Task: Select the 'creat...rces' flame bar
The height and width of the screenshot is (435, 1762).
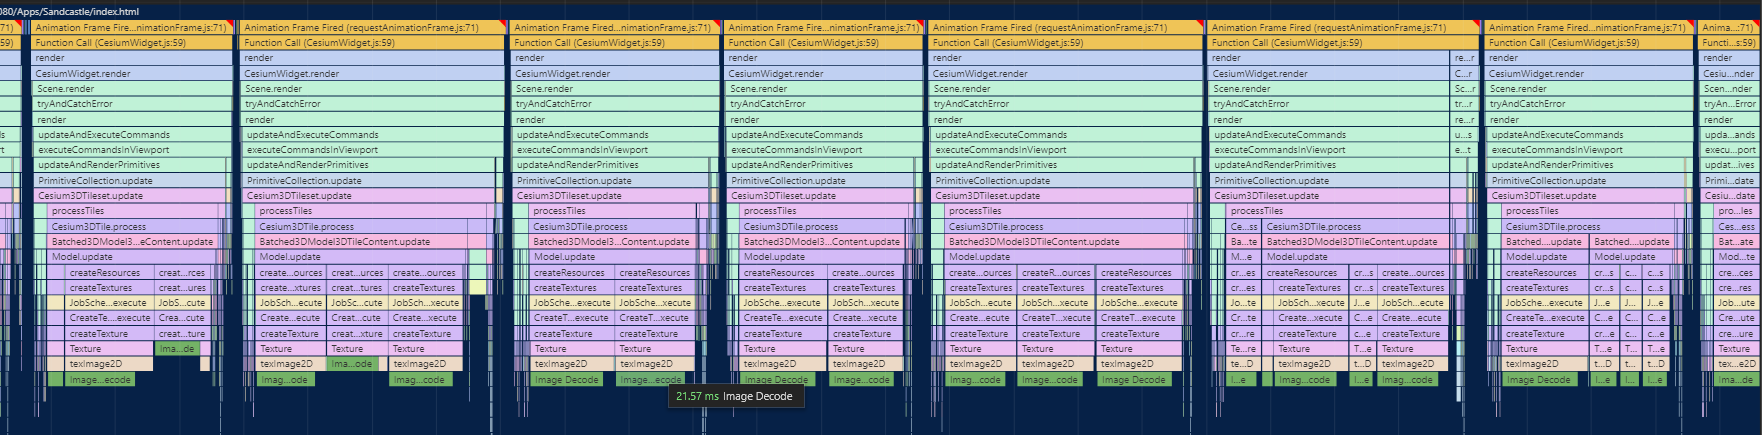Action: click(x=182, y=273)
